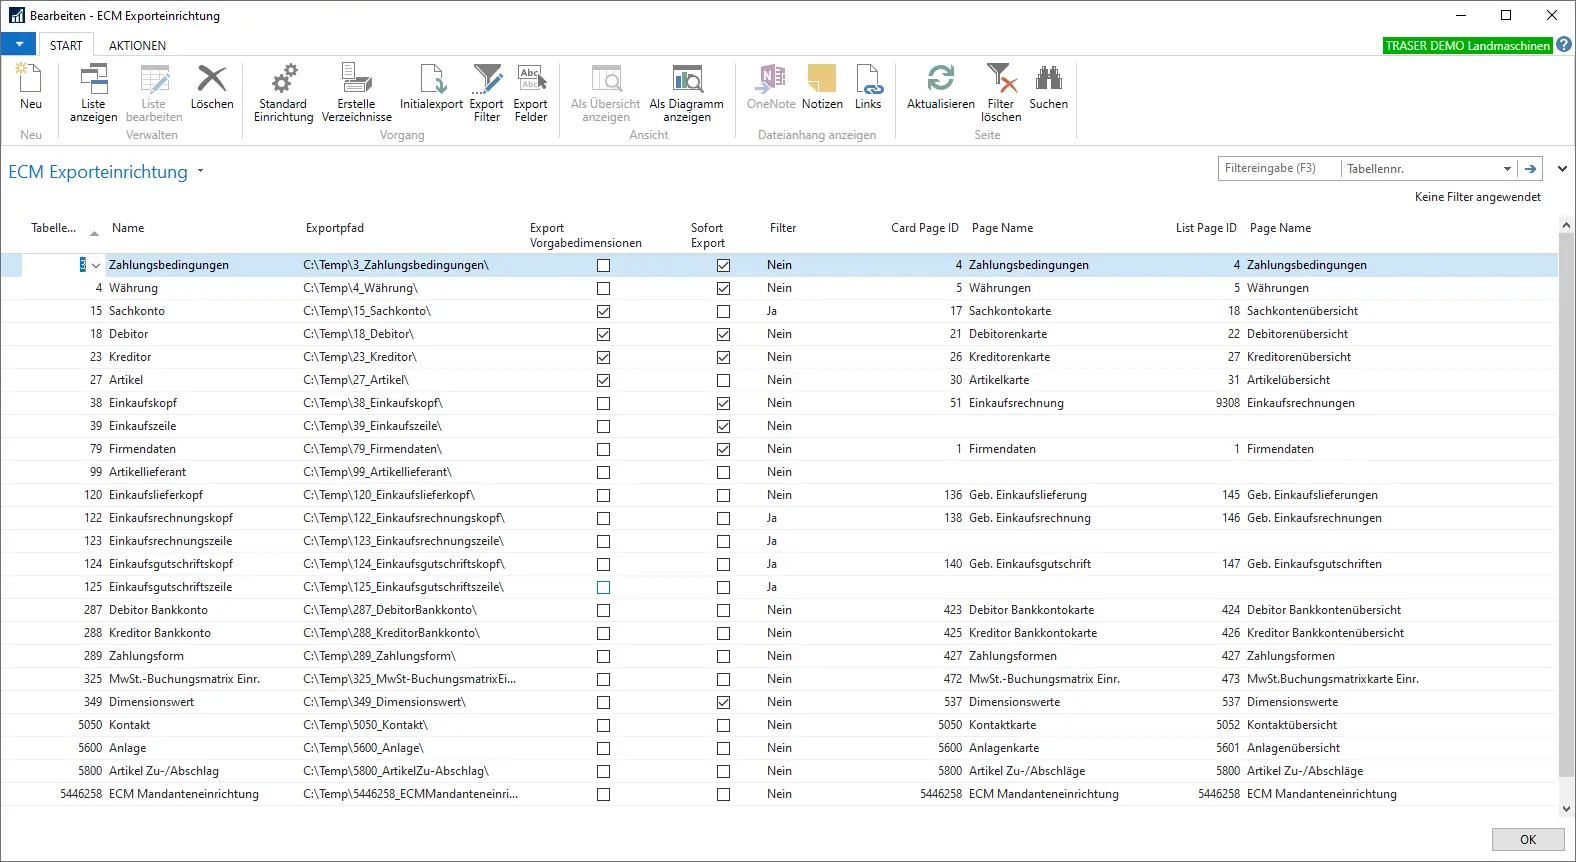
Task: Toggle Export Vorgabedimensionen for Einkaufsgutschriftszeile
Action: click(603, 587)
